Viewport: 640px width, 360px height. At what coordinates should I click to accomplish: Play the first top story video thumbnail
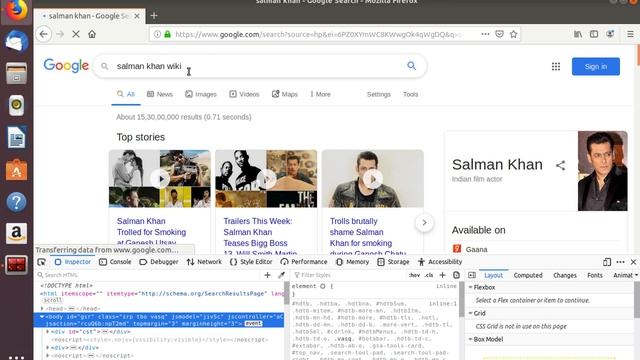160,179
